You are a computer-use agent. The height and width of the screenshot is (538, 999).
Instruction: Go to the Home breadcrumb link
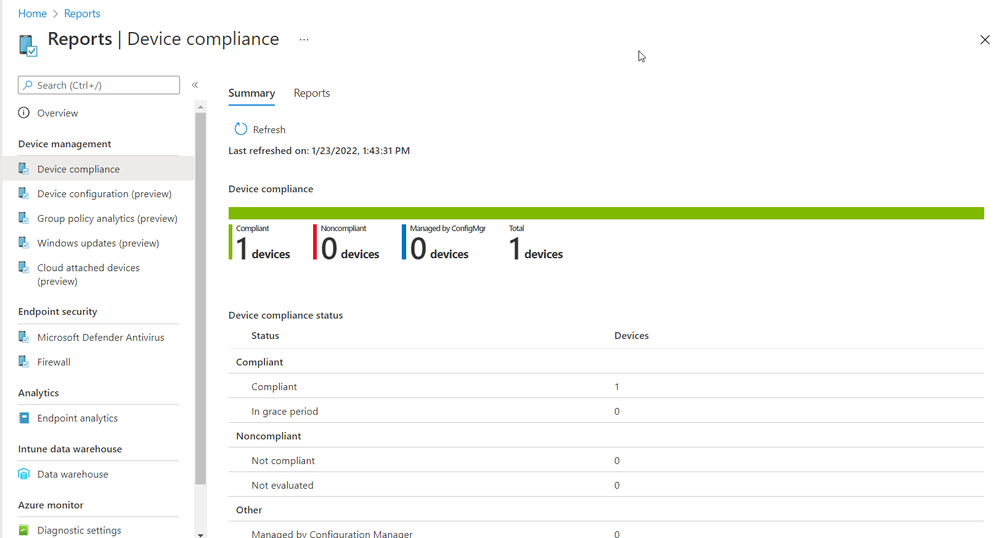coord(32,14)
